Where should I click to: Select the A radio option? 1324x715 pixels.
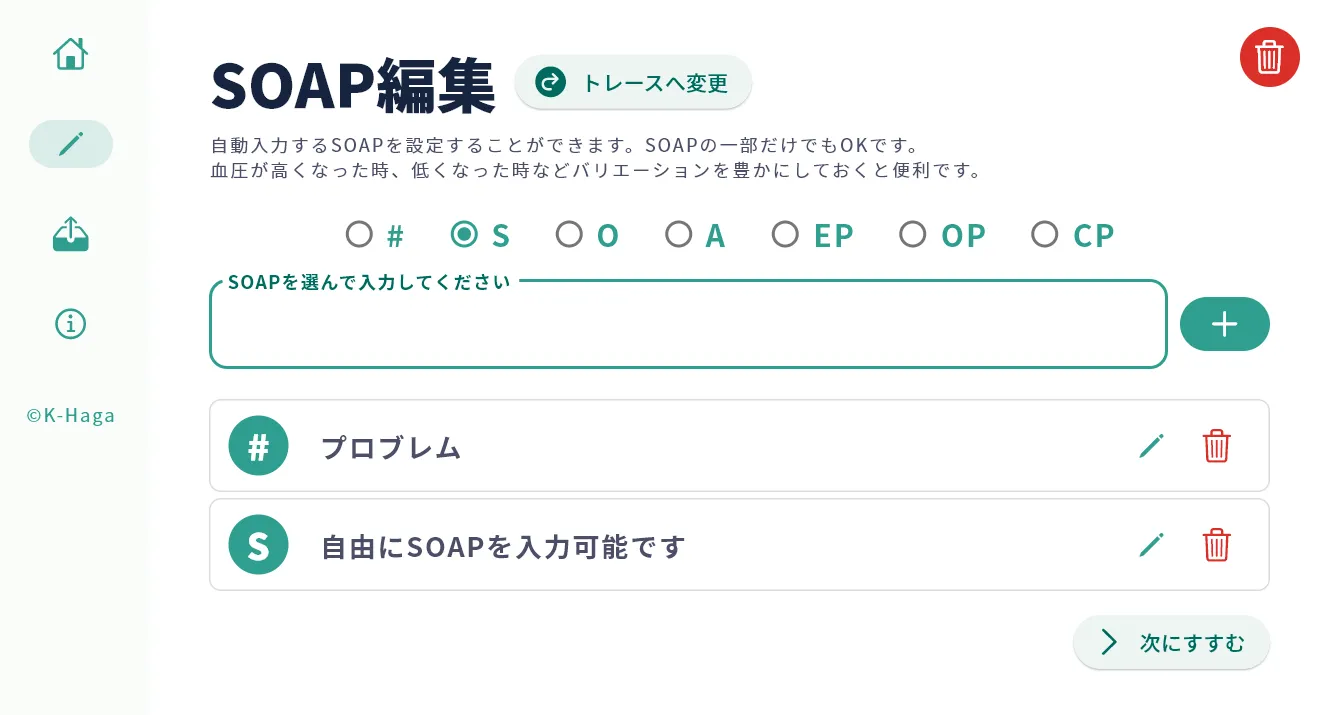coord(678,233)
